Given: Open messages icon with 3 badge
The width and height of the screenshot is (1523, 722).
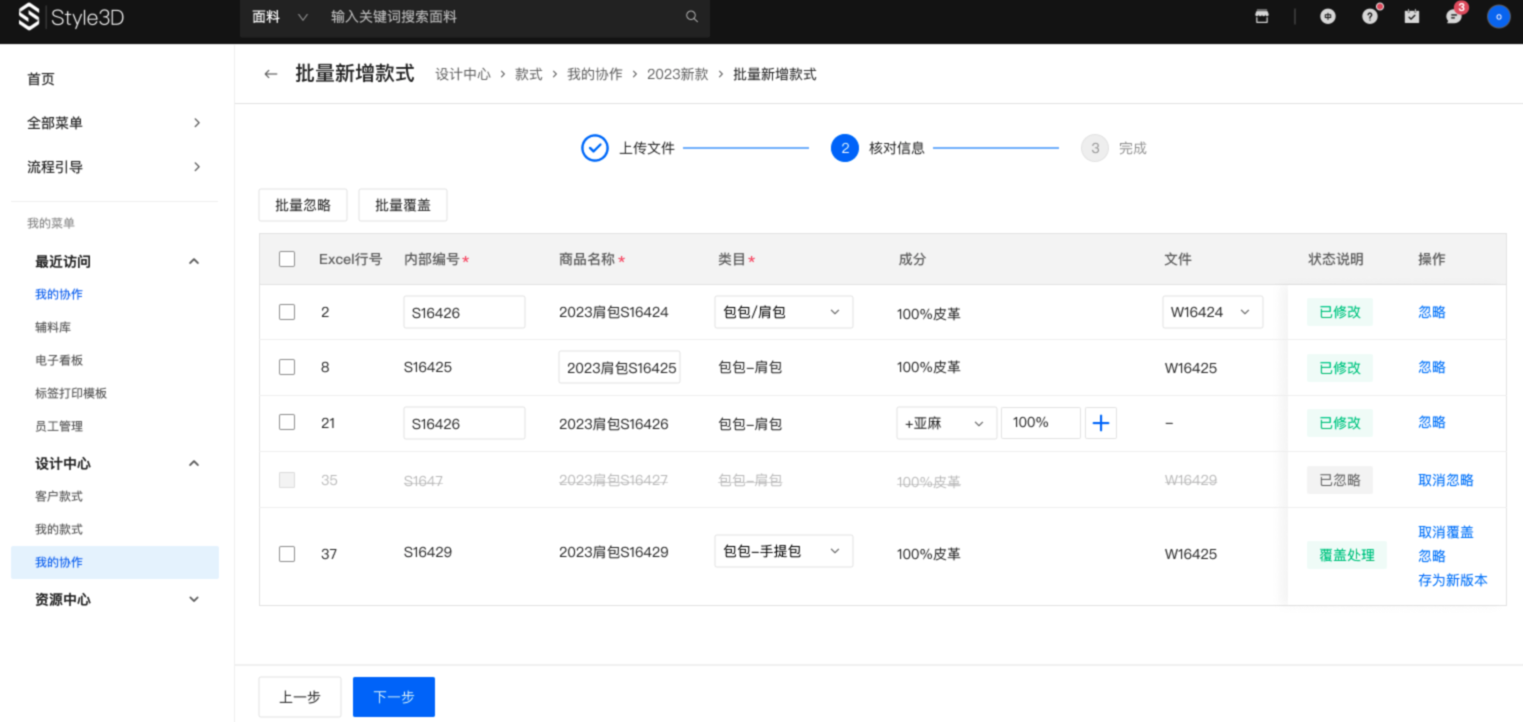Looking at the screenshot, I should 1454,17.
